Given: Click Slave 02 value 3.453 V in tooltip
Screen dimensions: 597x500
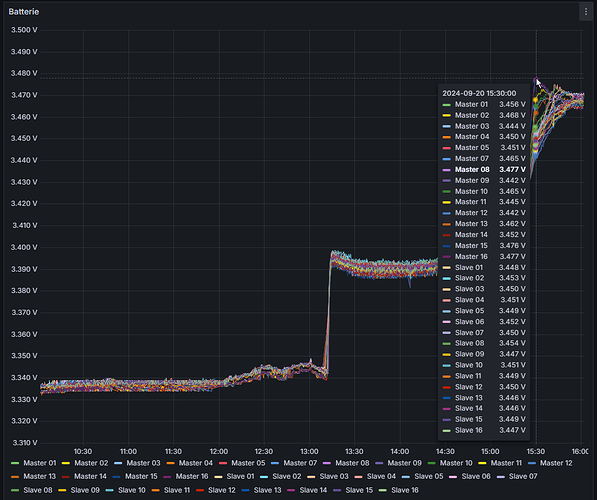Looking at the screenshot, I should click(512, 278).
